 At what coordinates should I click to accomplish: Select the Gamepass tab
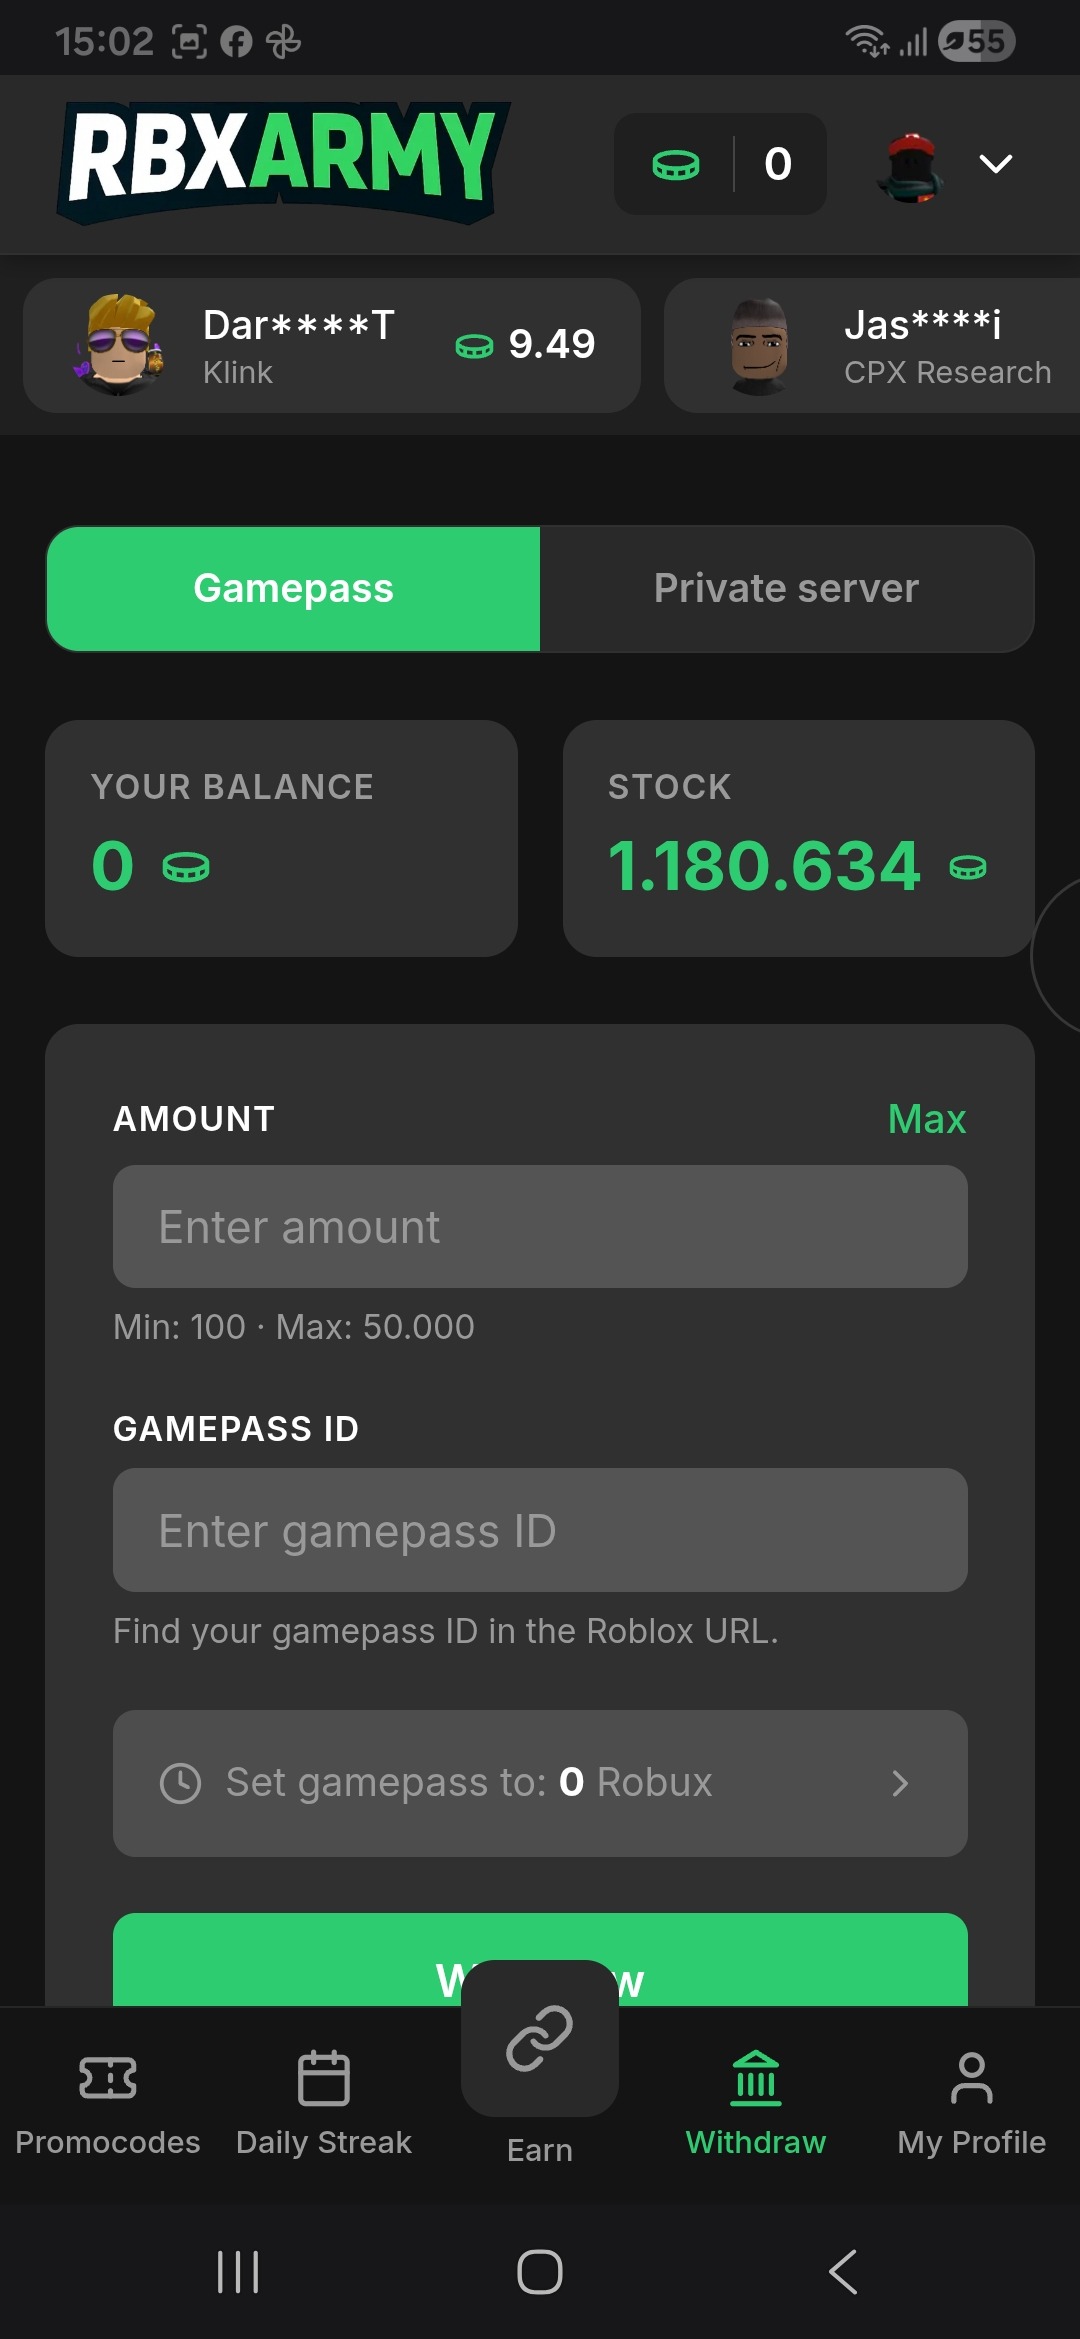(x=293, y=588)
